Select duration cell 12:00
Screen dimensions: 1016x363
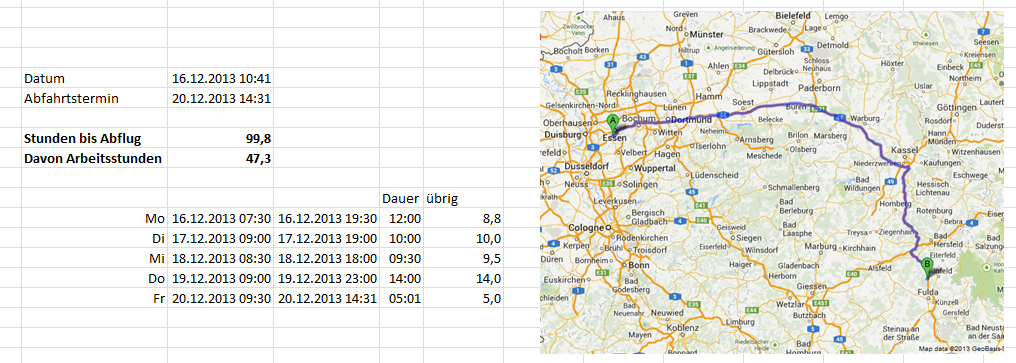click(401, 219)
